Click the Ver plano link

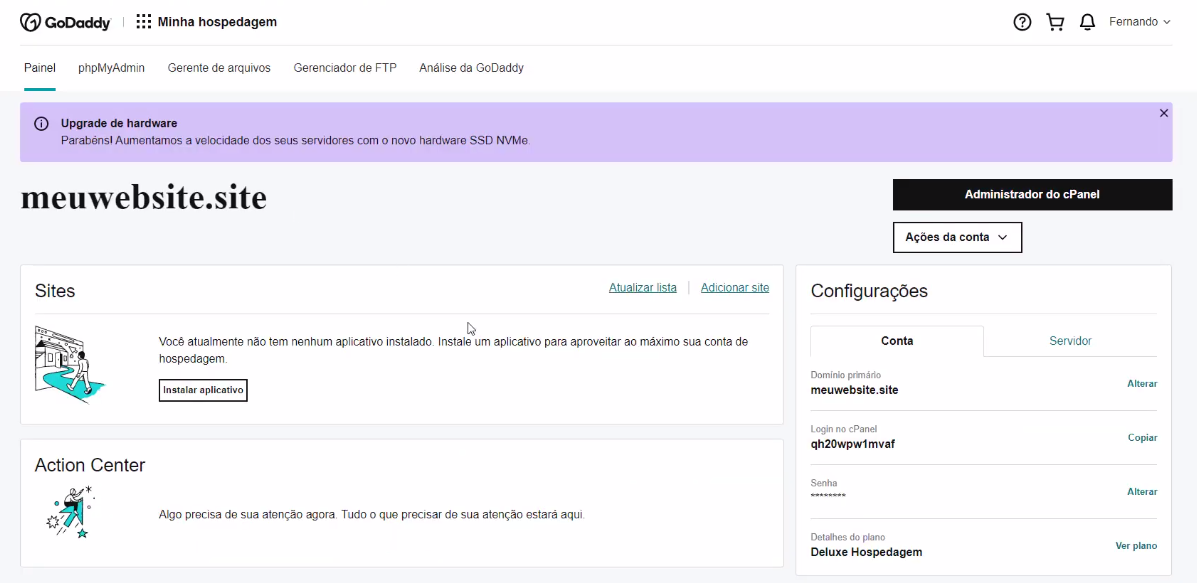point(1137,546)
